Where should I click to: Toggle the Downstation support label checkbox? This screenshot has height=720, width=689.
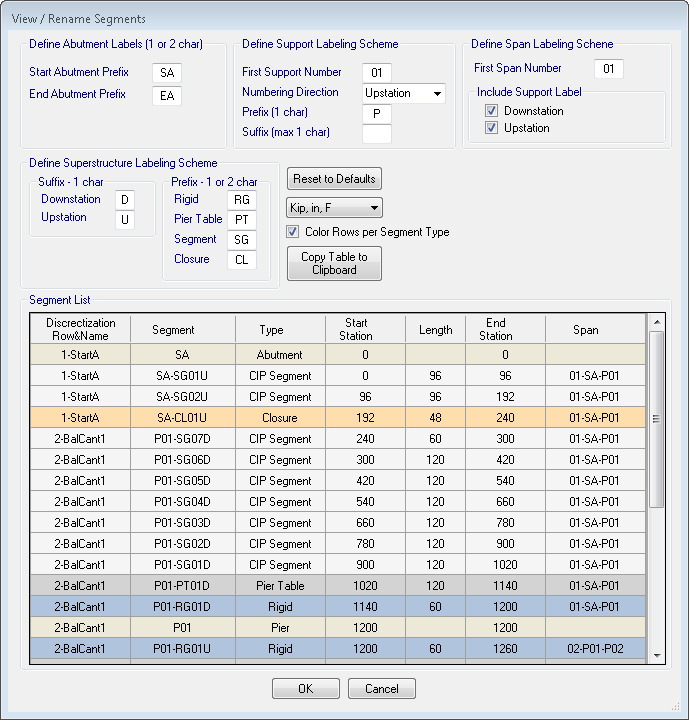(x=492, y=111)
